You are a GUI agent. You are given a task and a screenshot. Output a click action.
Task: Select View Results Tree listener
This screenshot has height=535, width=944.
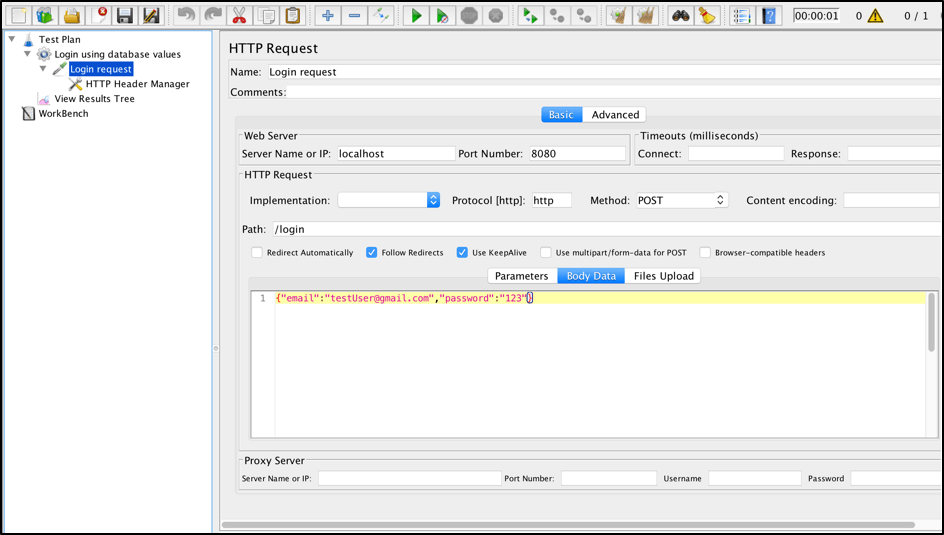click(95, 99)
